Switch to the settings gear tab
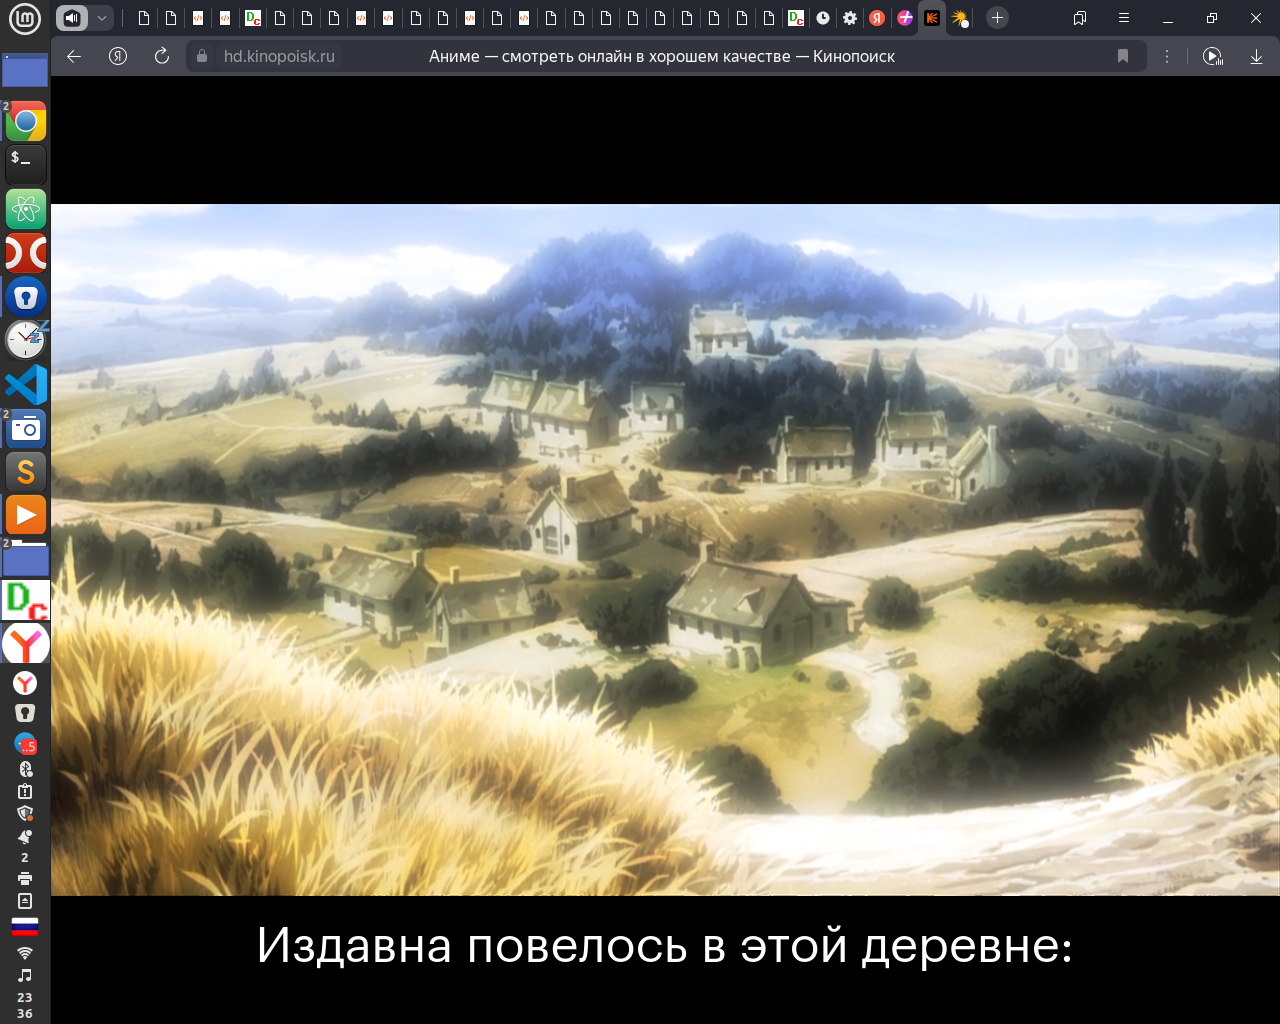The width and height of the screenshot is (1280, 1024). (850, 18)
